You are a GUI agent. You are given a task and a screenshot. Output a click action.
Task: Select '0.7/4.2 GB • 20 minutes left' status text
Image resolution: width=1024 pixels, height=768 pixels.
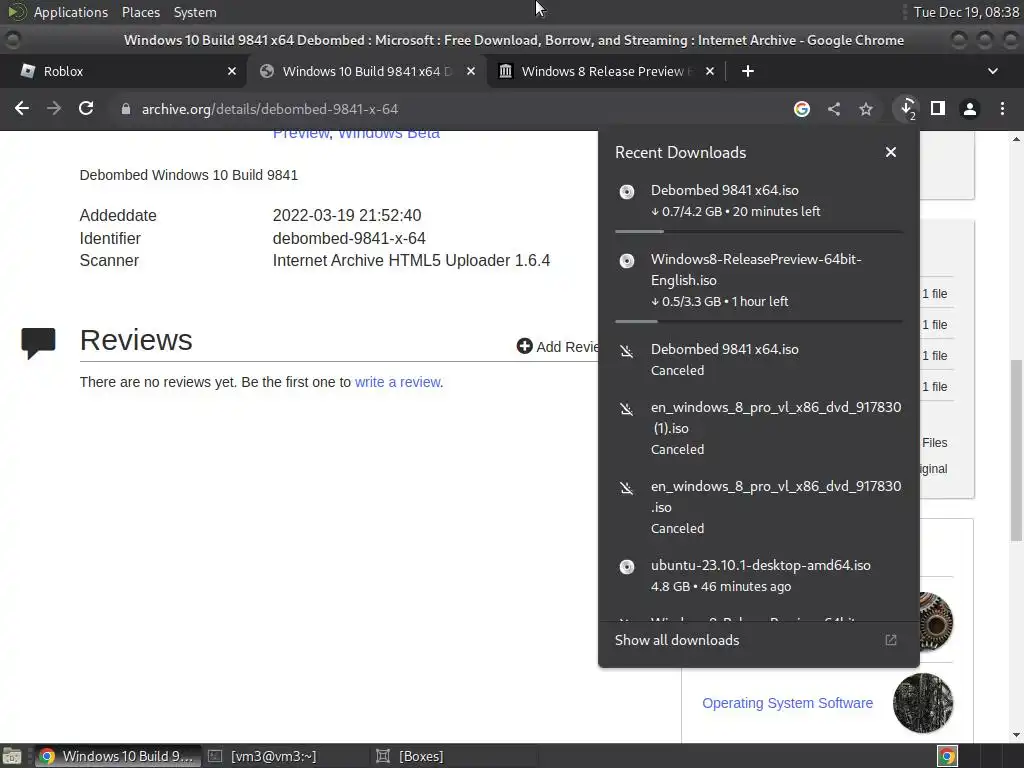[x=735, y=211]
